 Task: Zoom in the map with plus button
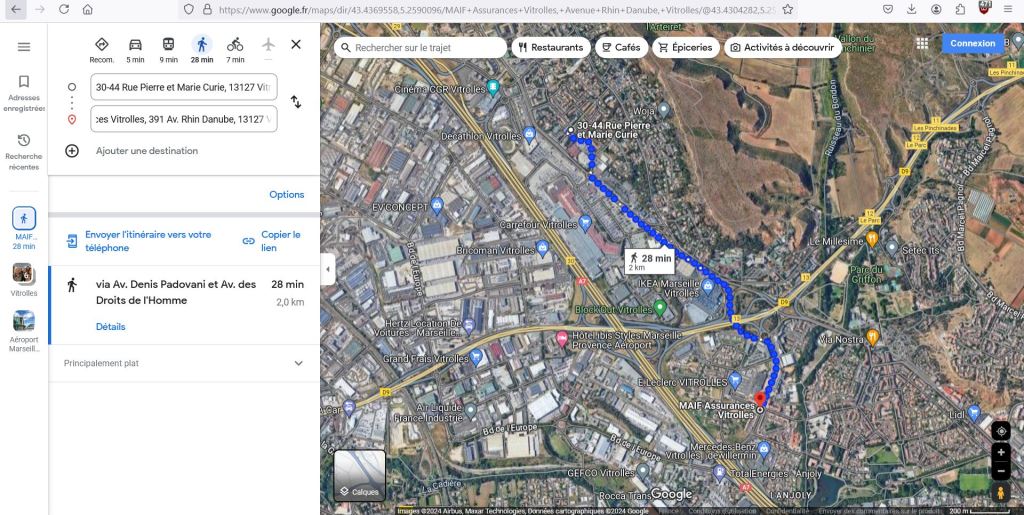pos(1001,453)
